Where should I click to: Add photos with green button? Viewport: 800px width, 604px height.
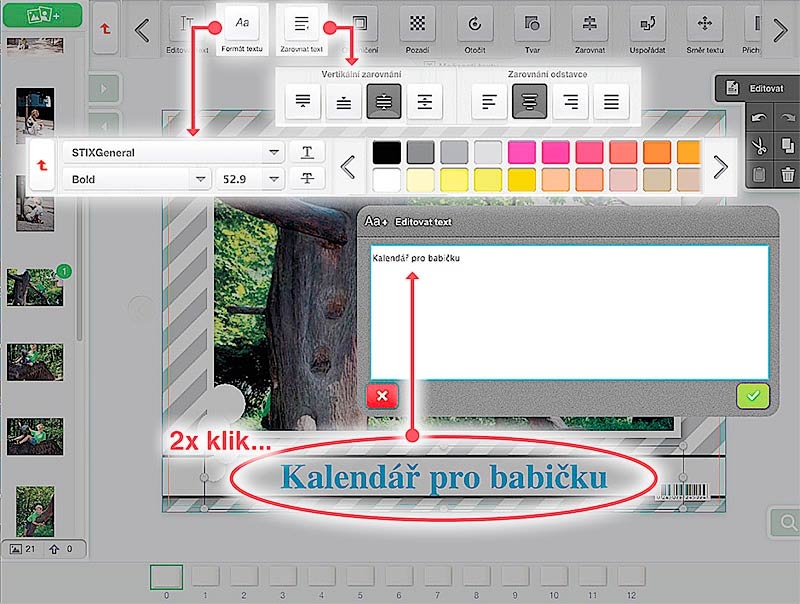[42, 15]
